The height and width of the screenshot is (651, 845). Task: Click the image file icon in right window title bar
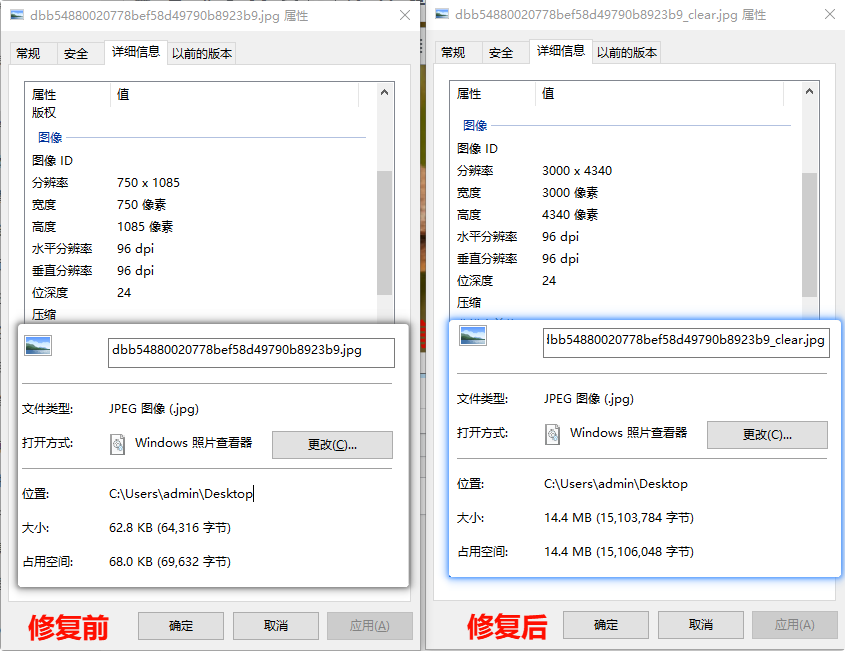442,14
